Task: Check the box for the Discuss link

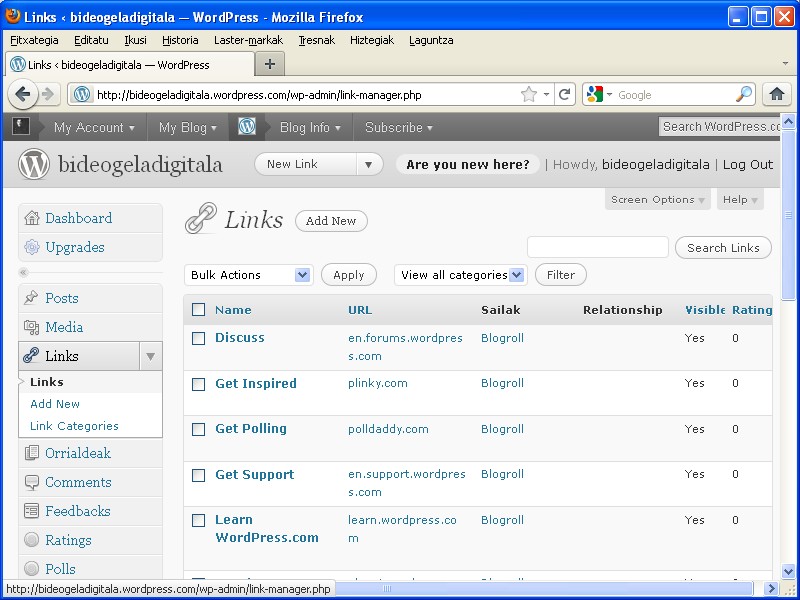Action: (198, 338)
